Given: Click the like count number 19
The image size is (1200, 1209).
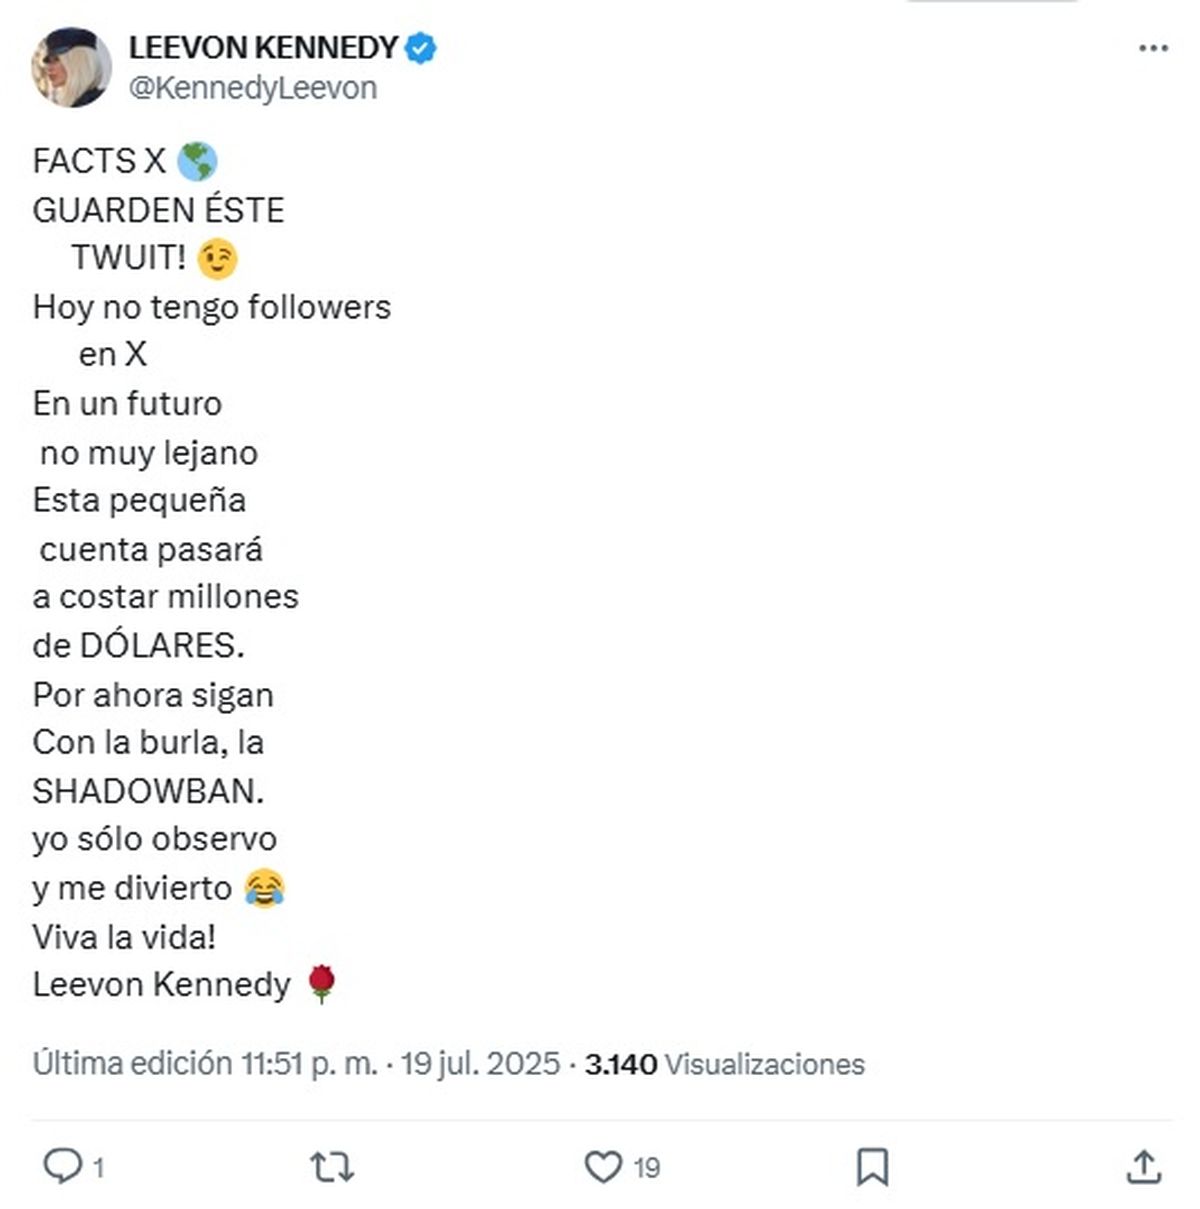Looking at the screenshot, I should click(647, 1167).
